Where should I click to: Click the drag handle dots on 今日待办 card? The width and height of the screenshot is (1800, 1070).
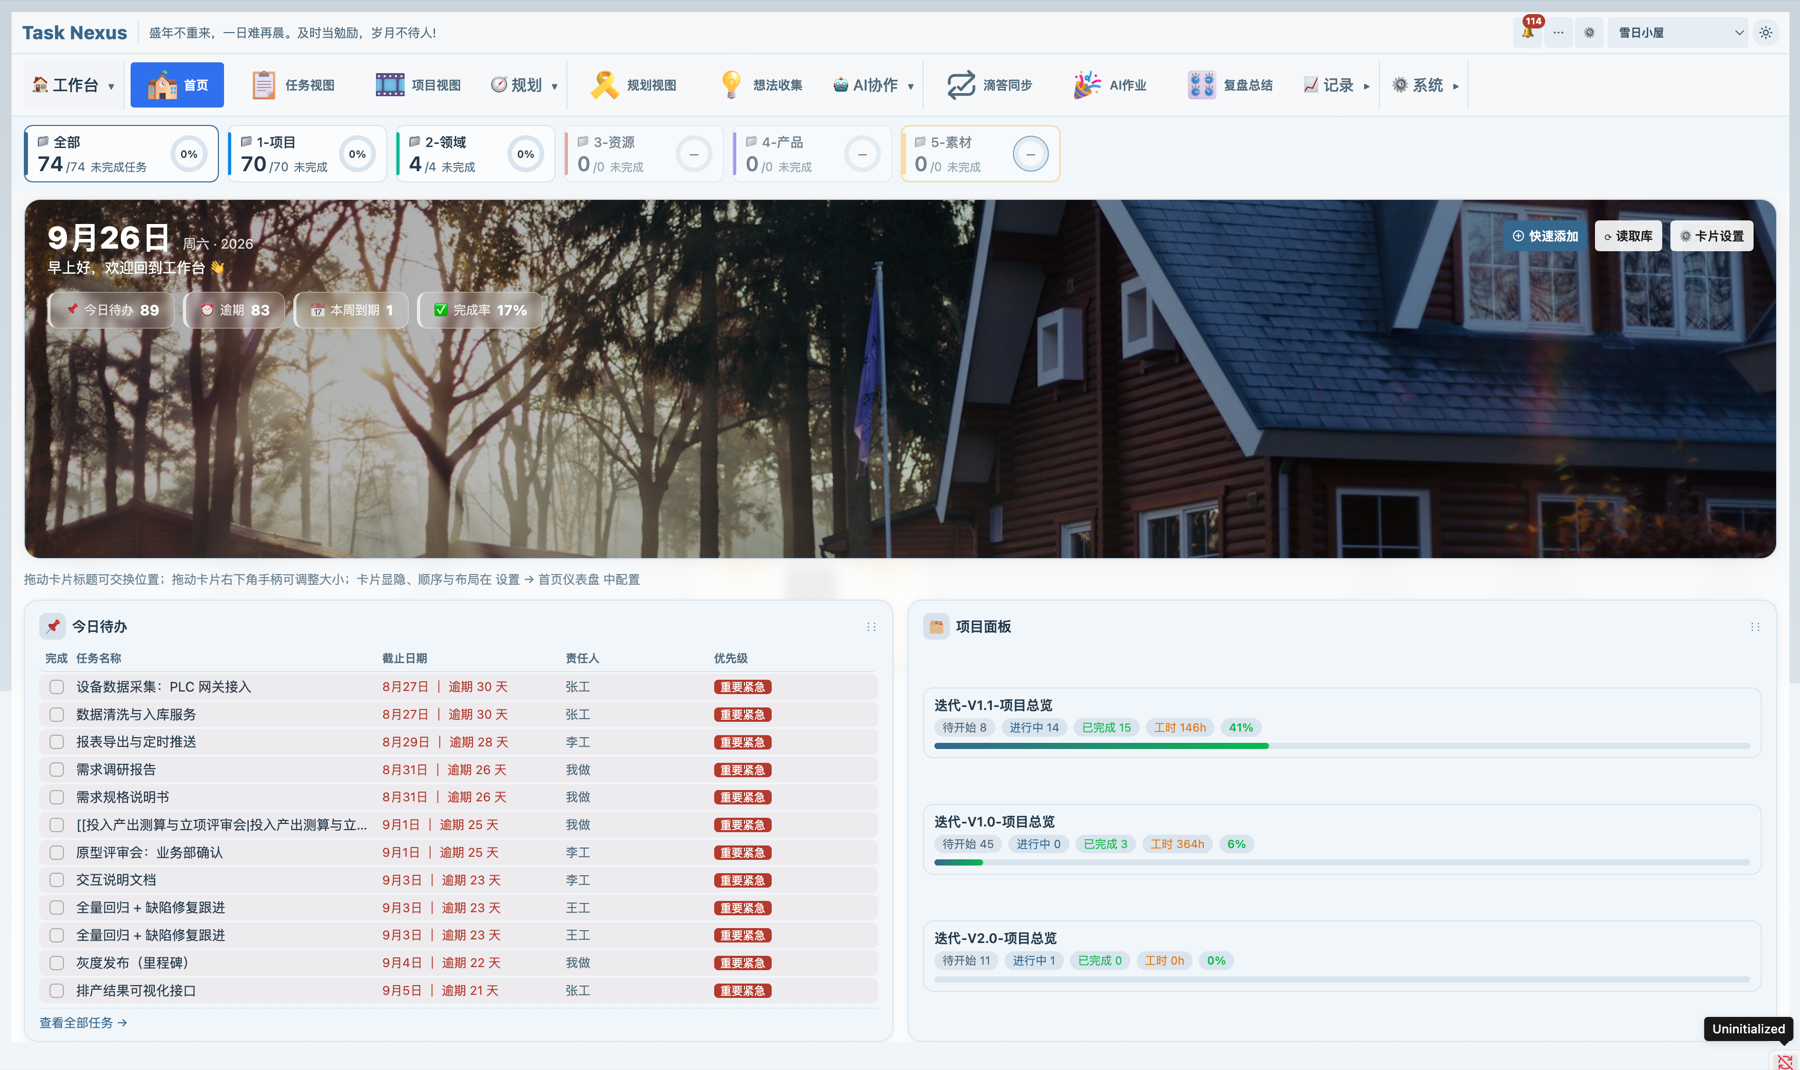point(871,627)
